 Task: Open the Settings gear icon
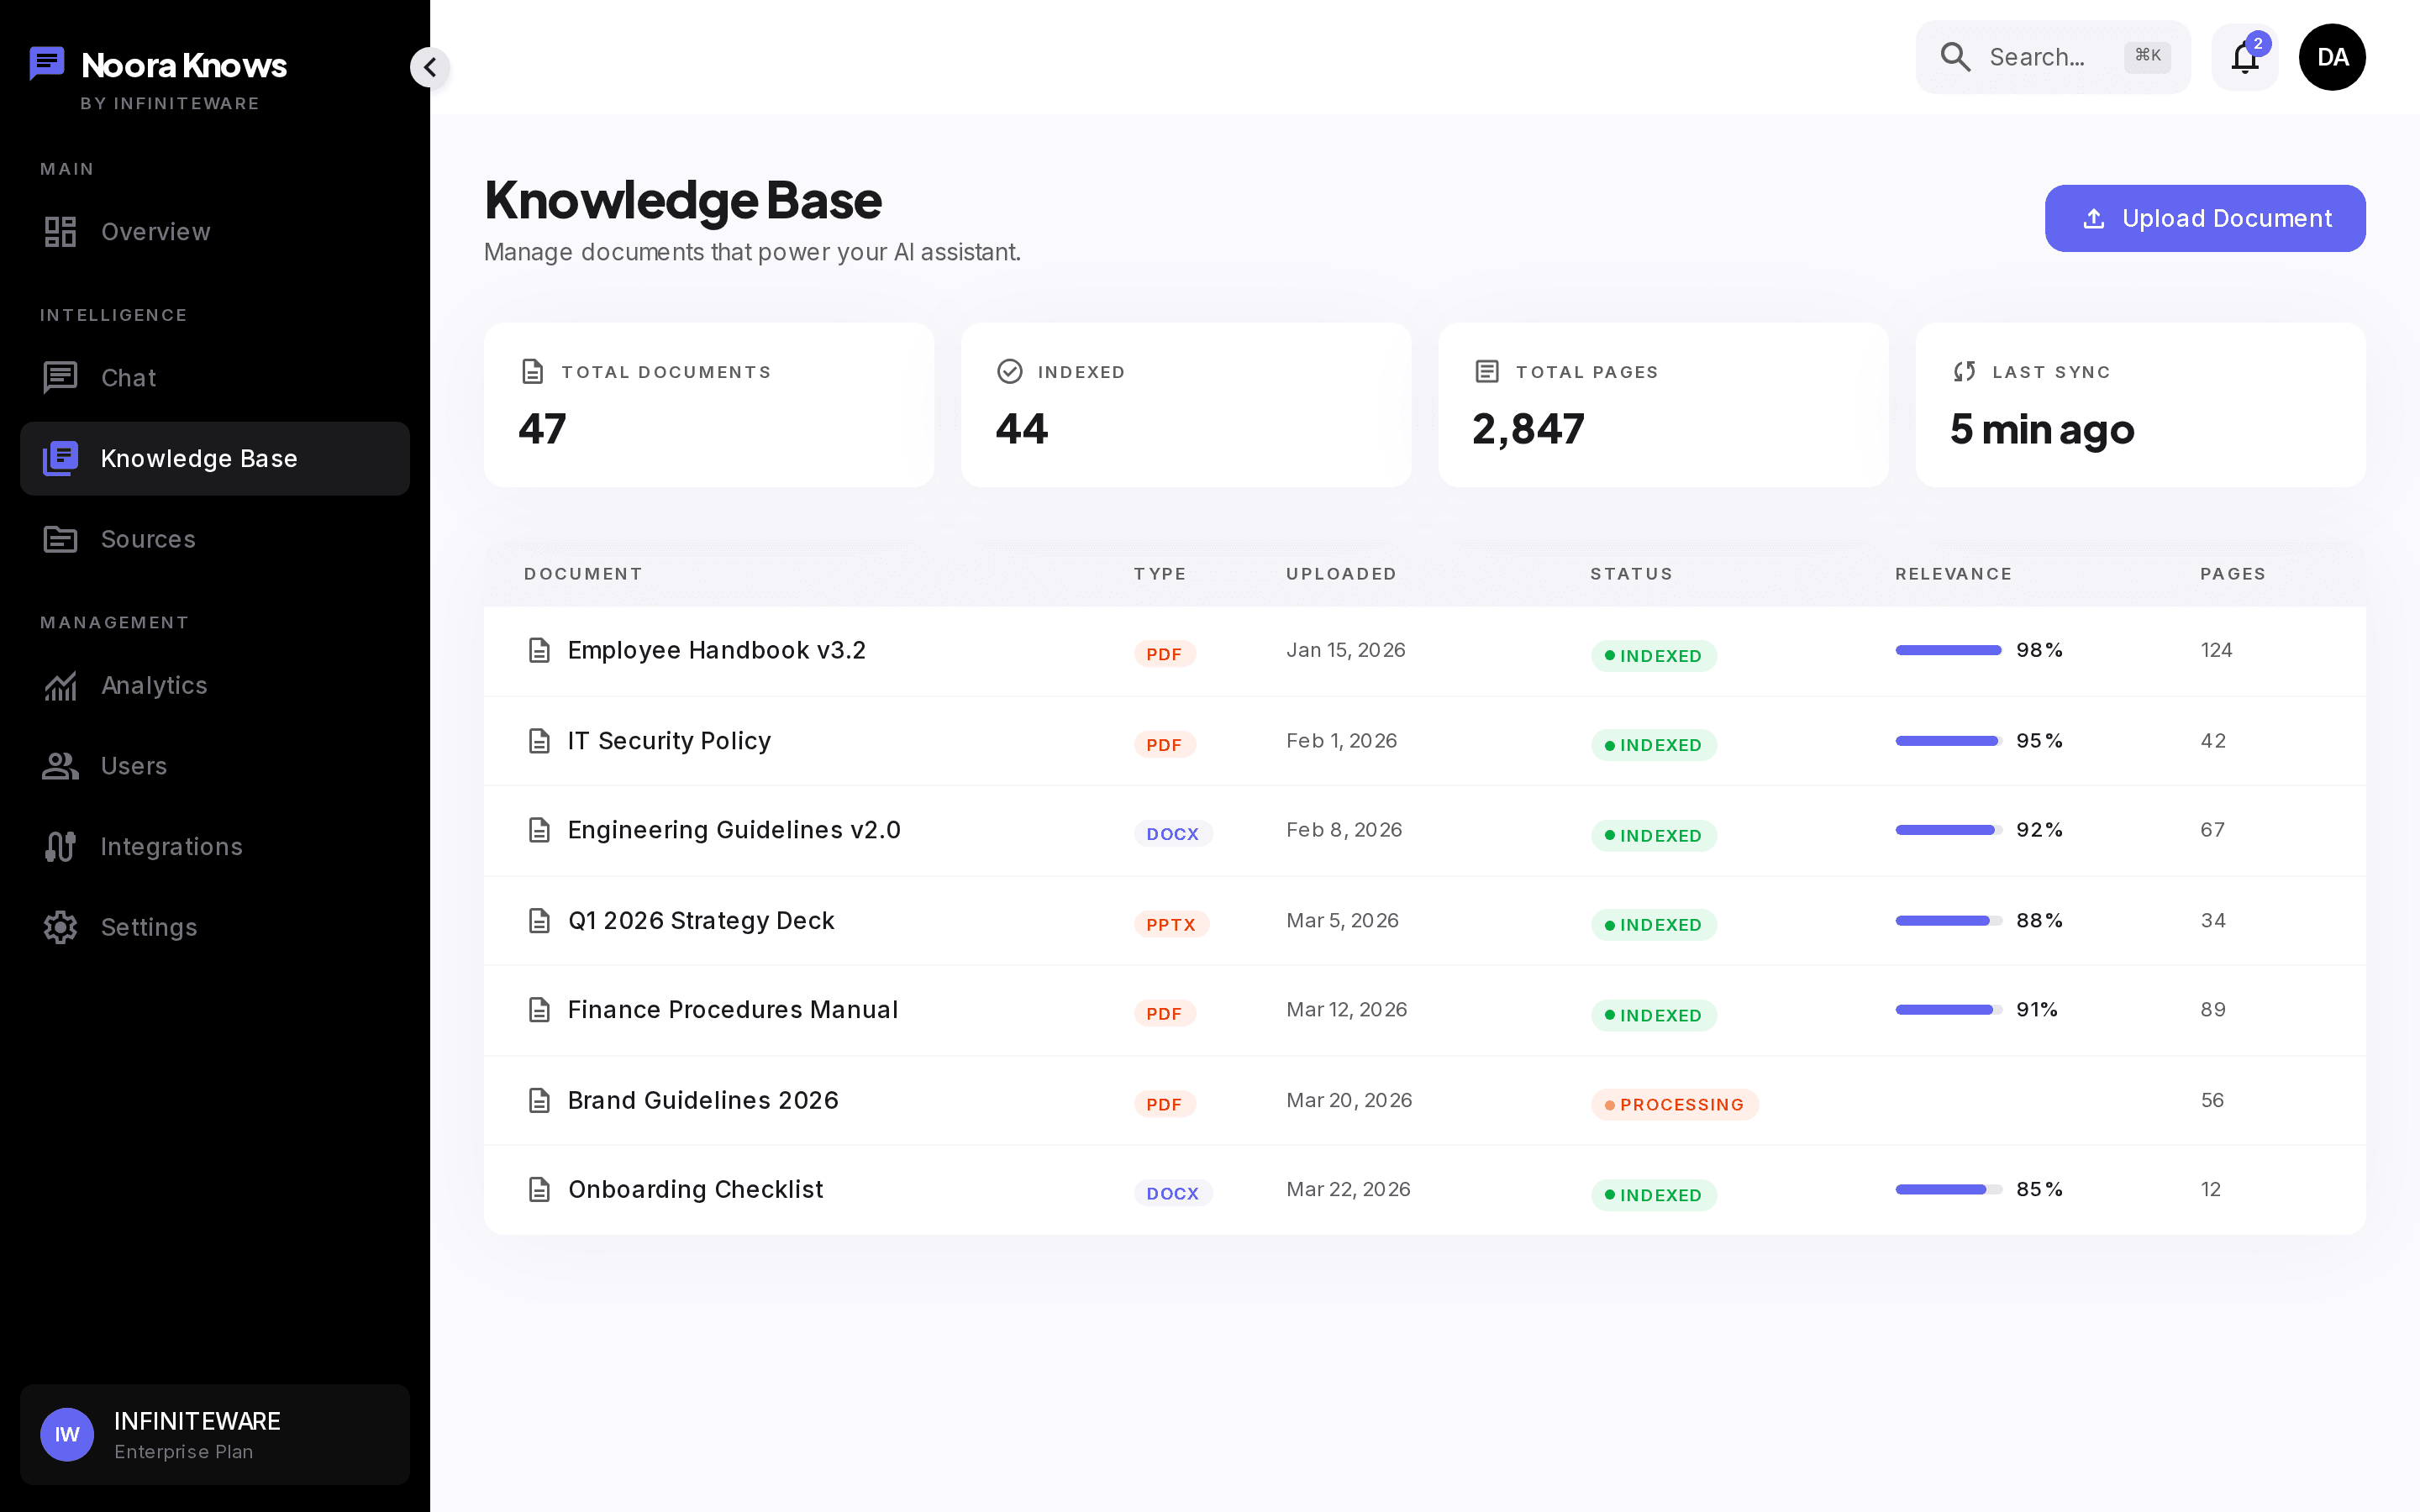pyautogui.click(x=60, y=927)
